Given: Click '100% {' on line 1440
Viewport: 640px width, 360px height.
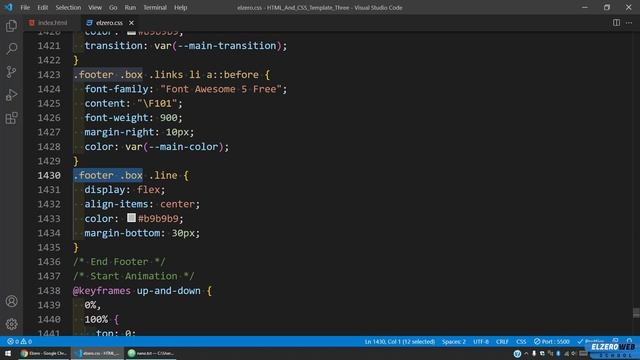Looking at the screenshot, I should 102,319.
